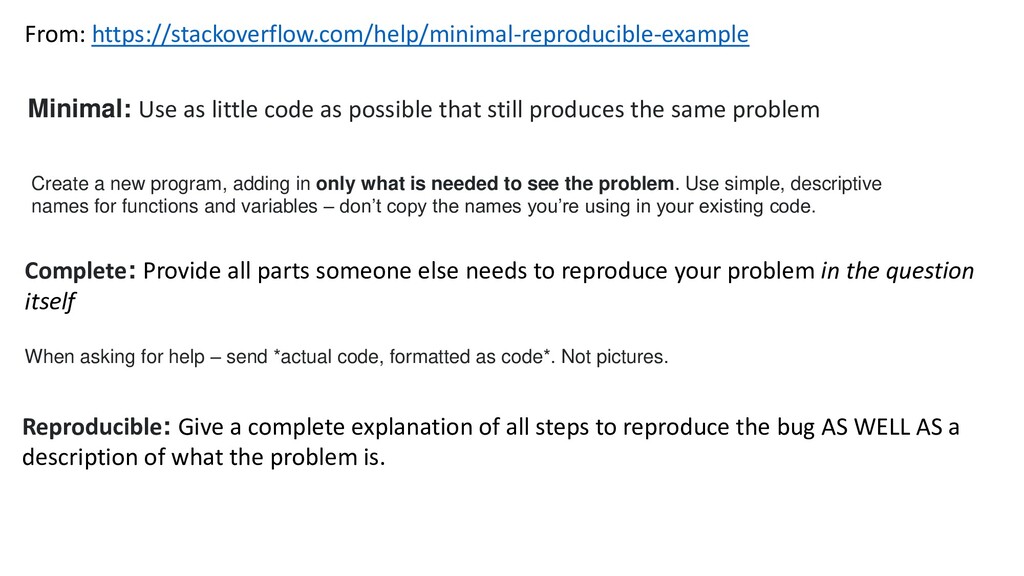Click the text "names for functions and variables"

point(174,206)
